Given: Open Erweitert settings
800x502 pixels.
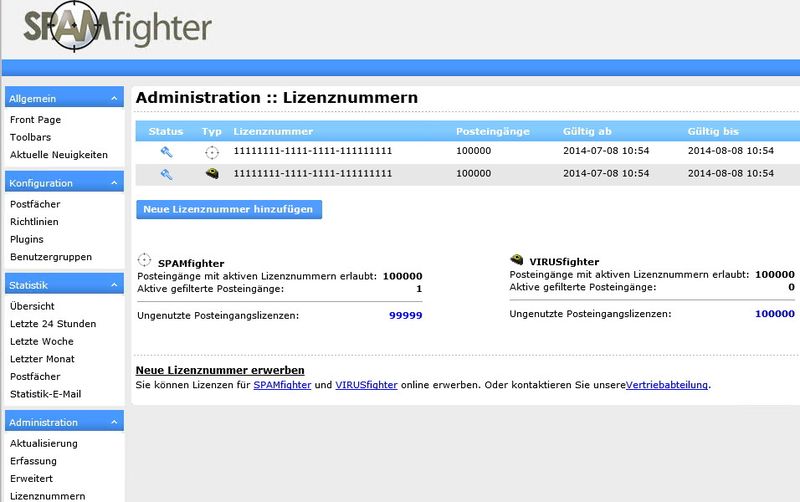Looking at the screenshot, I should tap(31, 479).
